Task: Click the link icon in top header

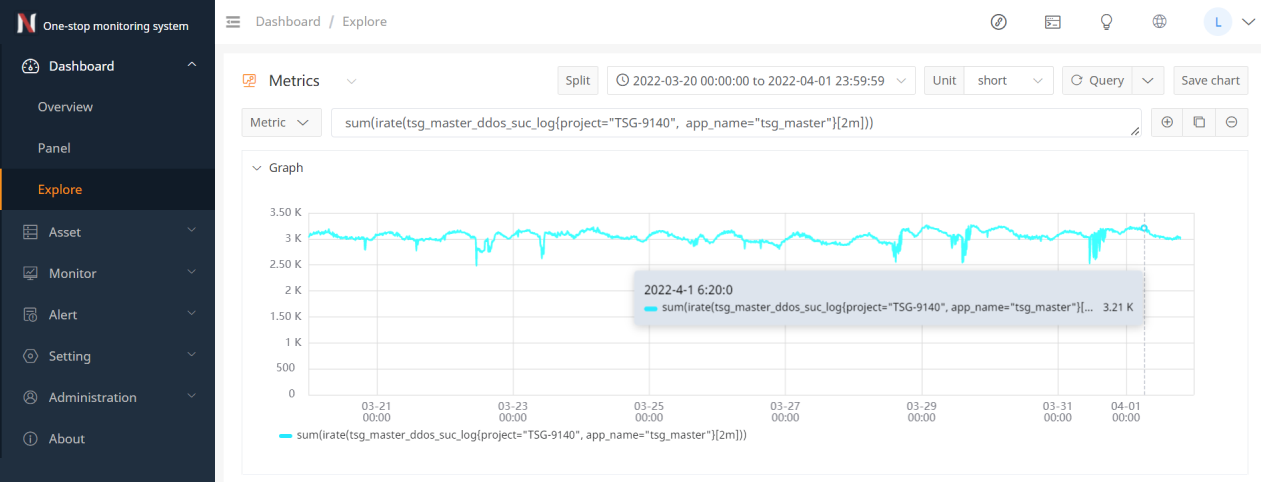Action: (x=998, y=22)
